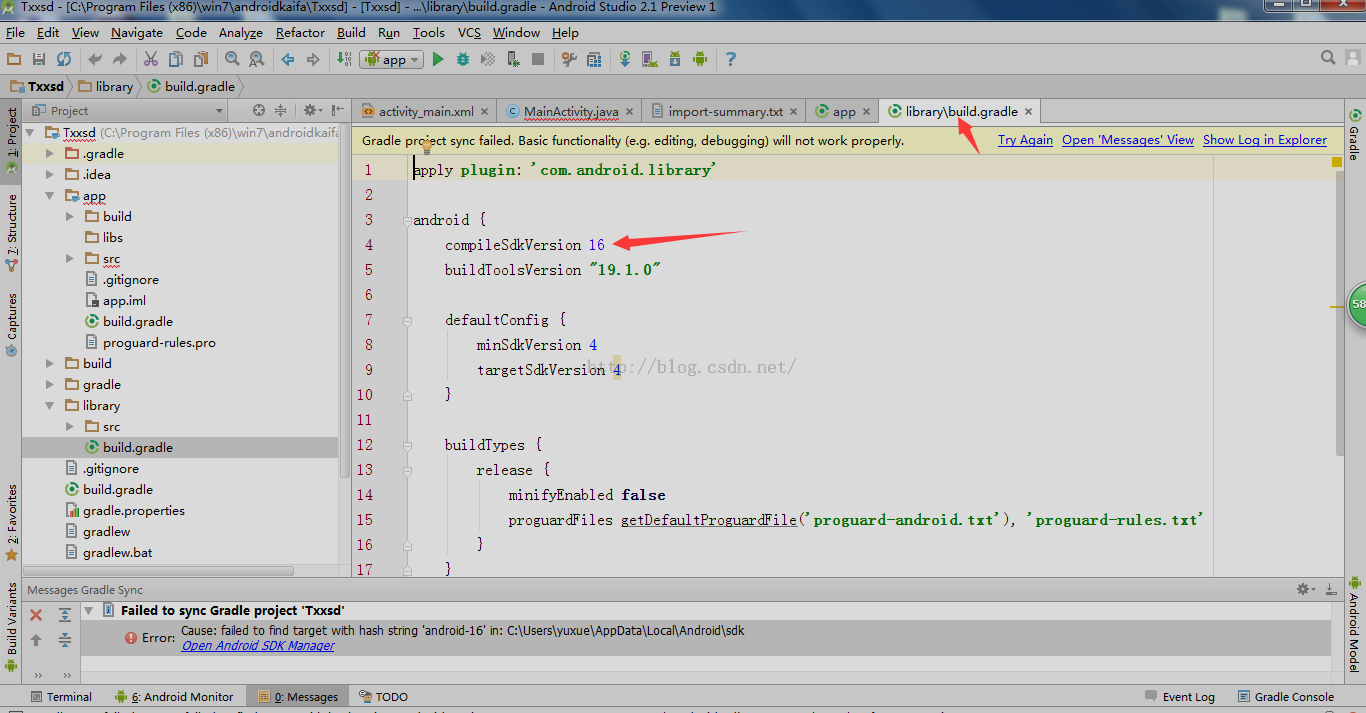1366x713 pixels.
Task: Start debugging with the green bug icon
Action: tap(463, 60)
